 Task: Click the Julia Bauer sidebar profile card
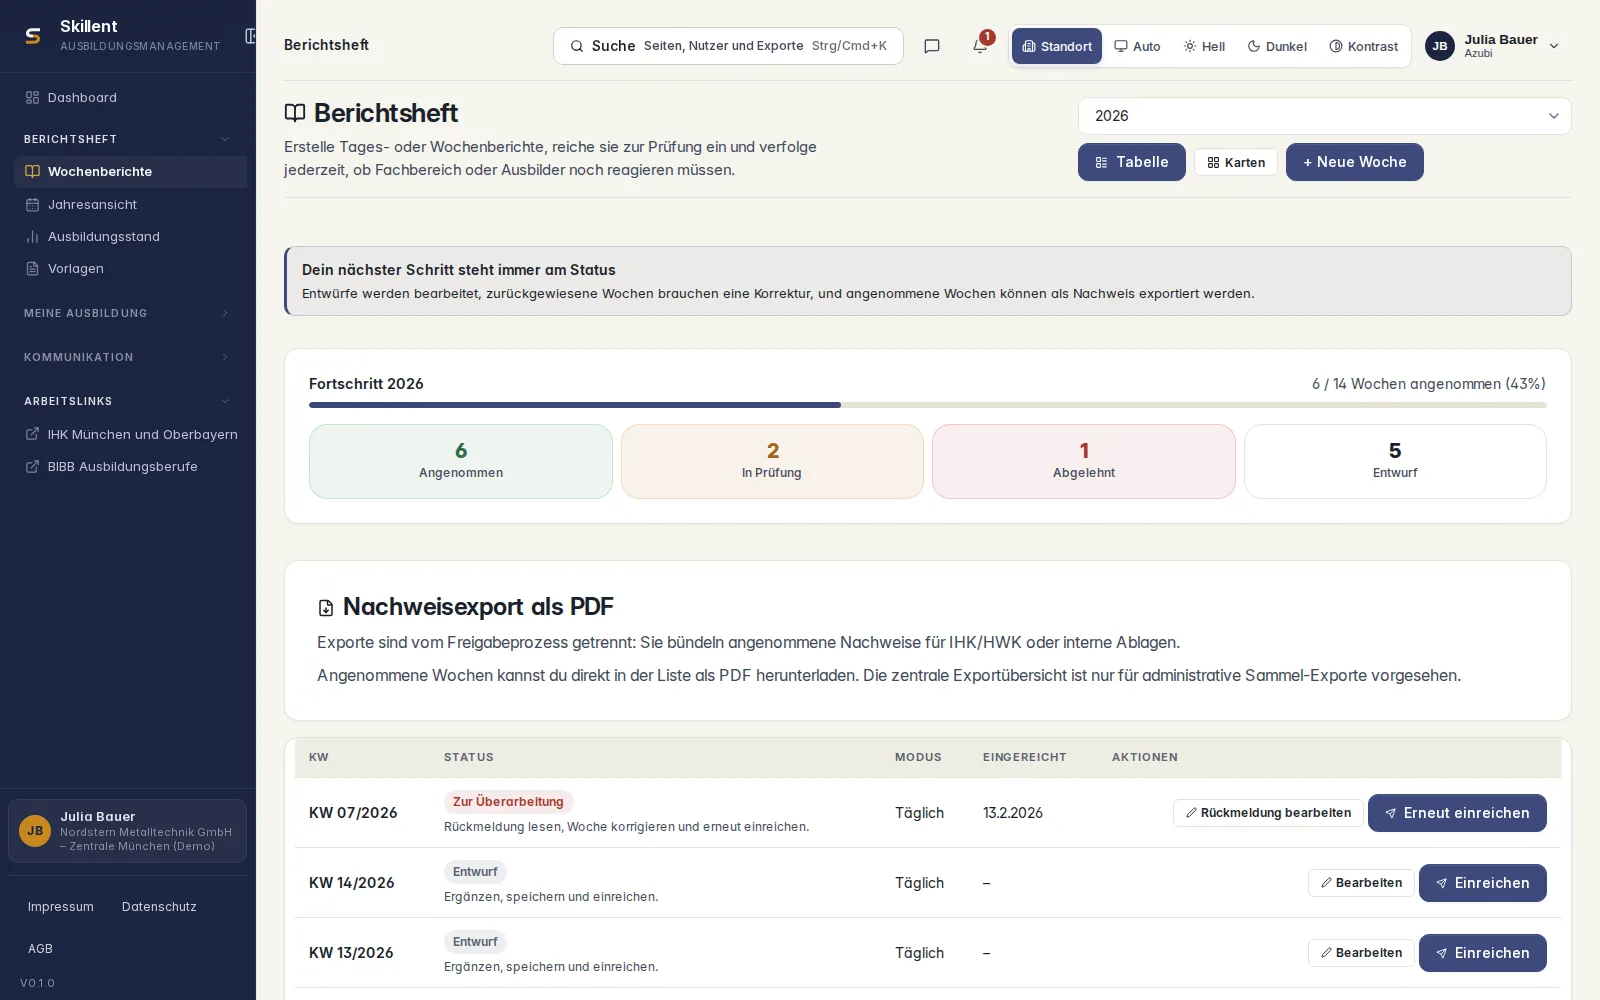click(127, 831)
